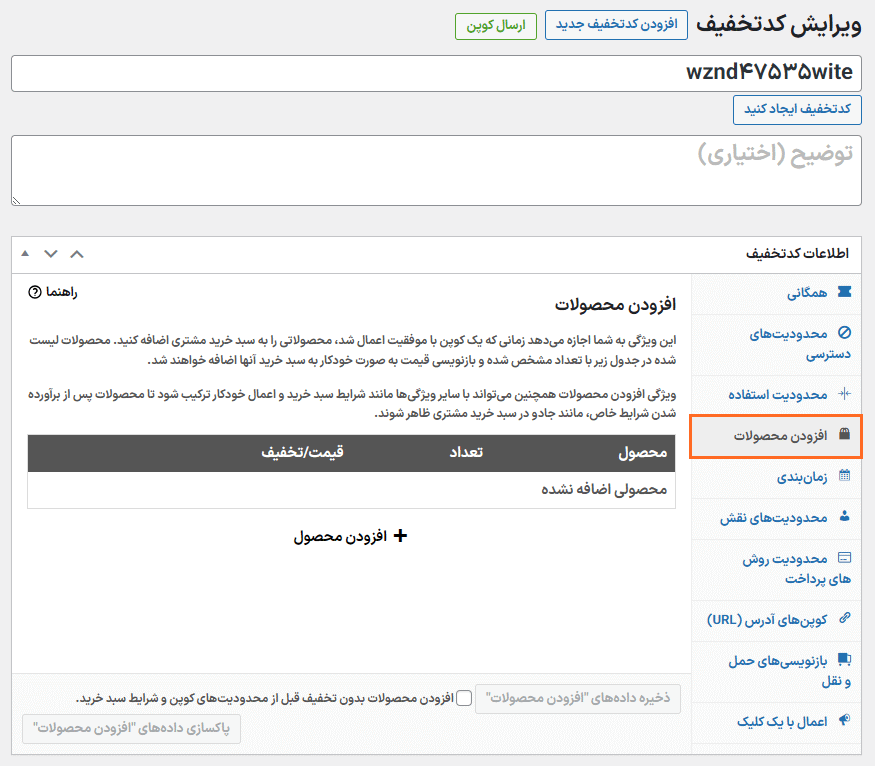Move coupon data panel up
The image size is (875, 766).
(77, 254)
